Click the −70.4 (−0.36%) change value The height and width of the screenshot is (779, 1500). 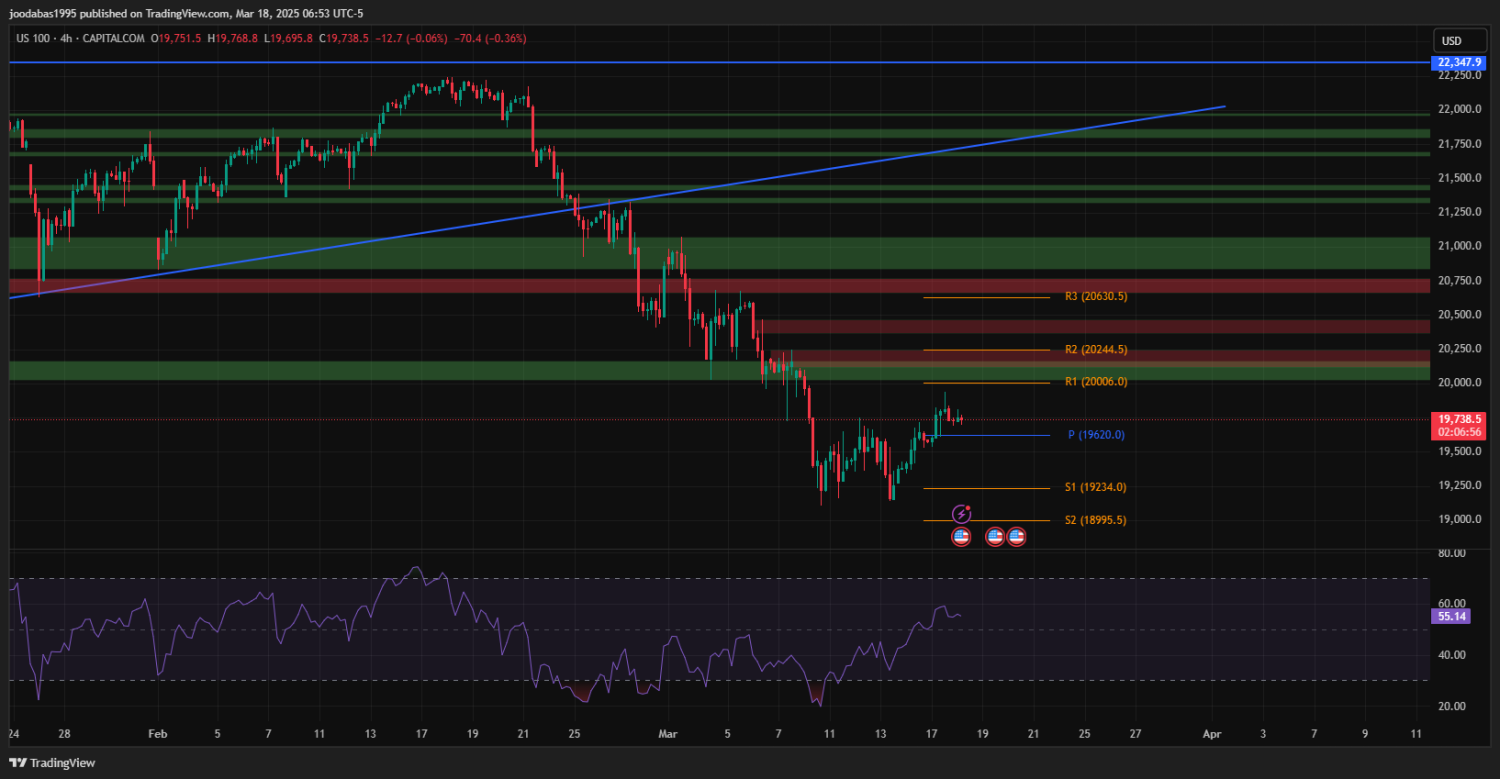point(490,38)
